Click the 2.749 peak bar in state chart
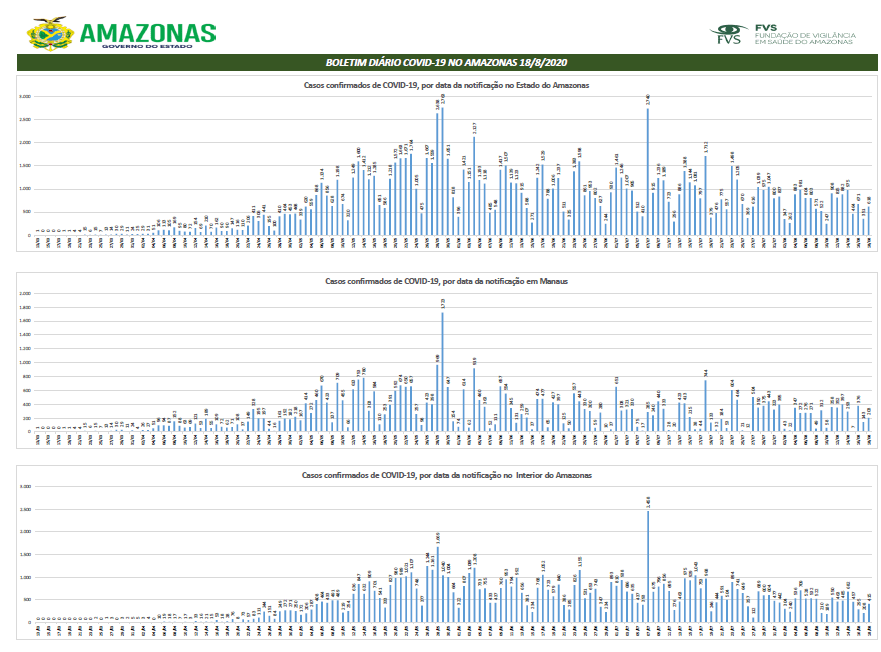Screen dimensions: 881x652 point(443,170)
